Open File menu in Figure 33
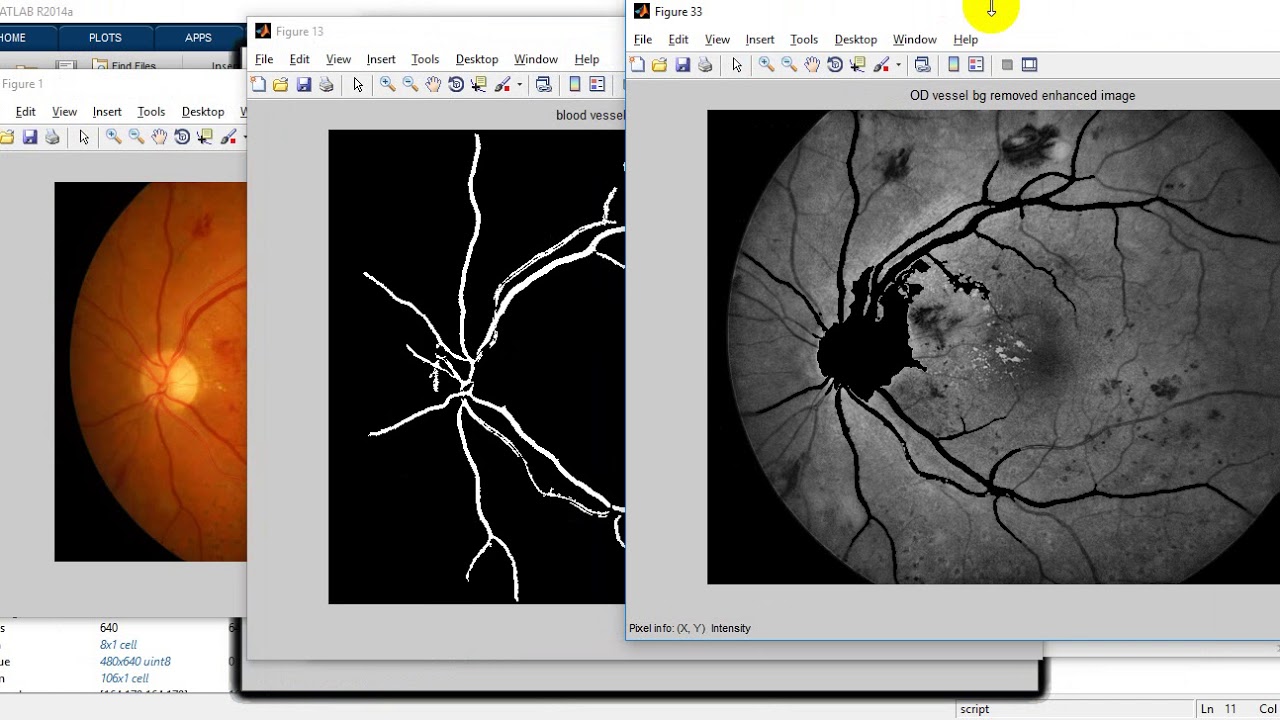Image resolution: width=1280 pixels, height=720 pixels. pyautogui.click(x=643, y=40)
